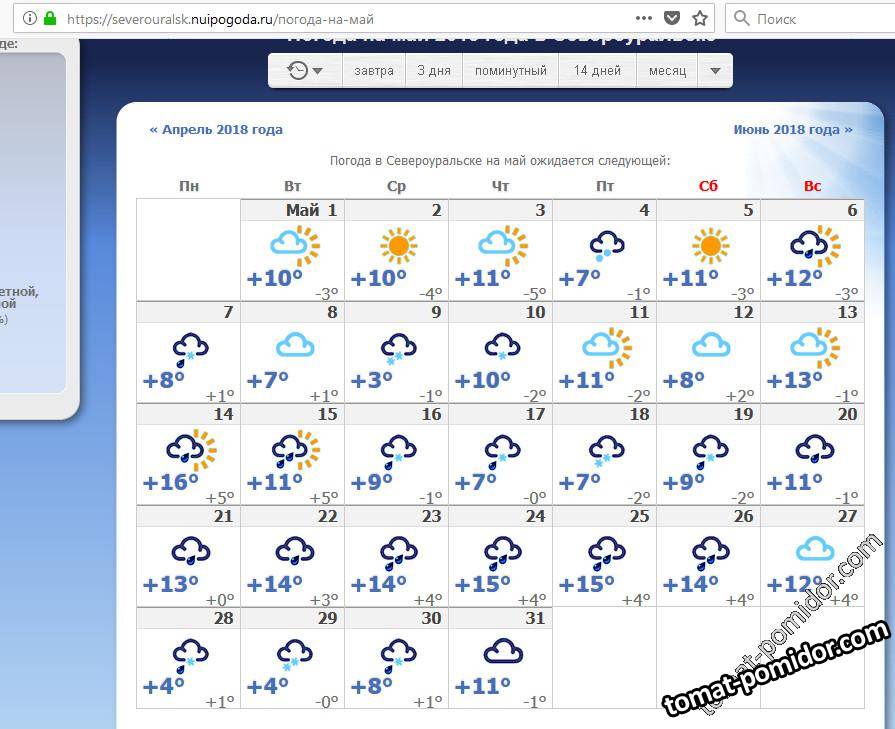This screenshot has width=895, height=729.
Task: Bookmark this page with the star icon
Action: [700, 18]
